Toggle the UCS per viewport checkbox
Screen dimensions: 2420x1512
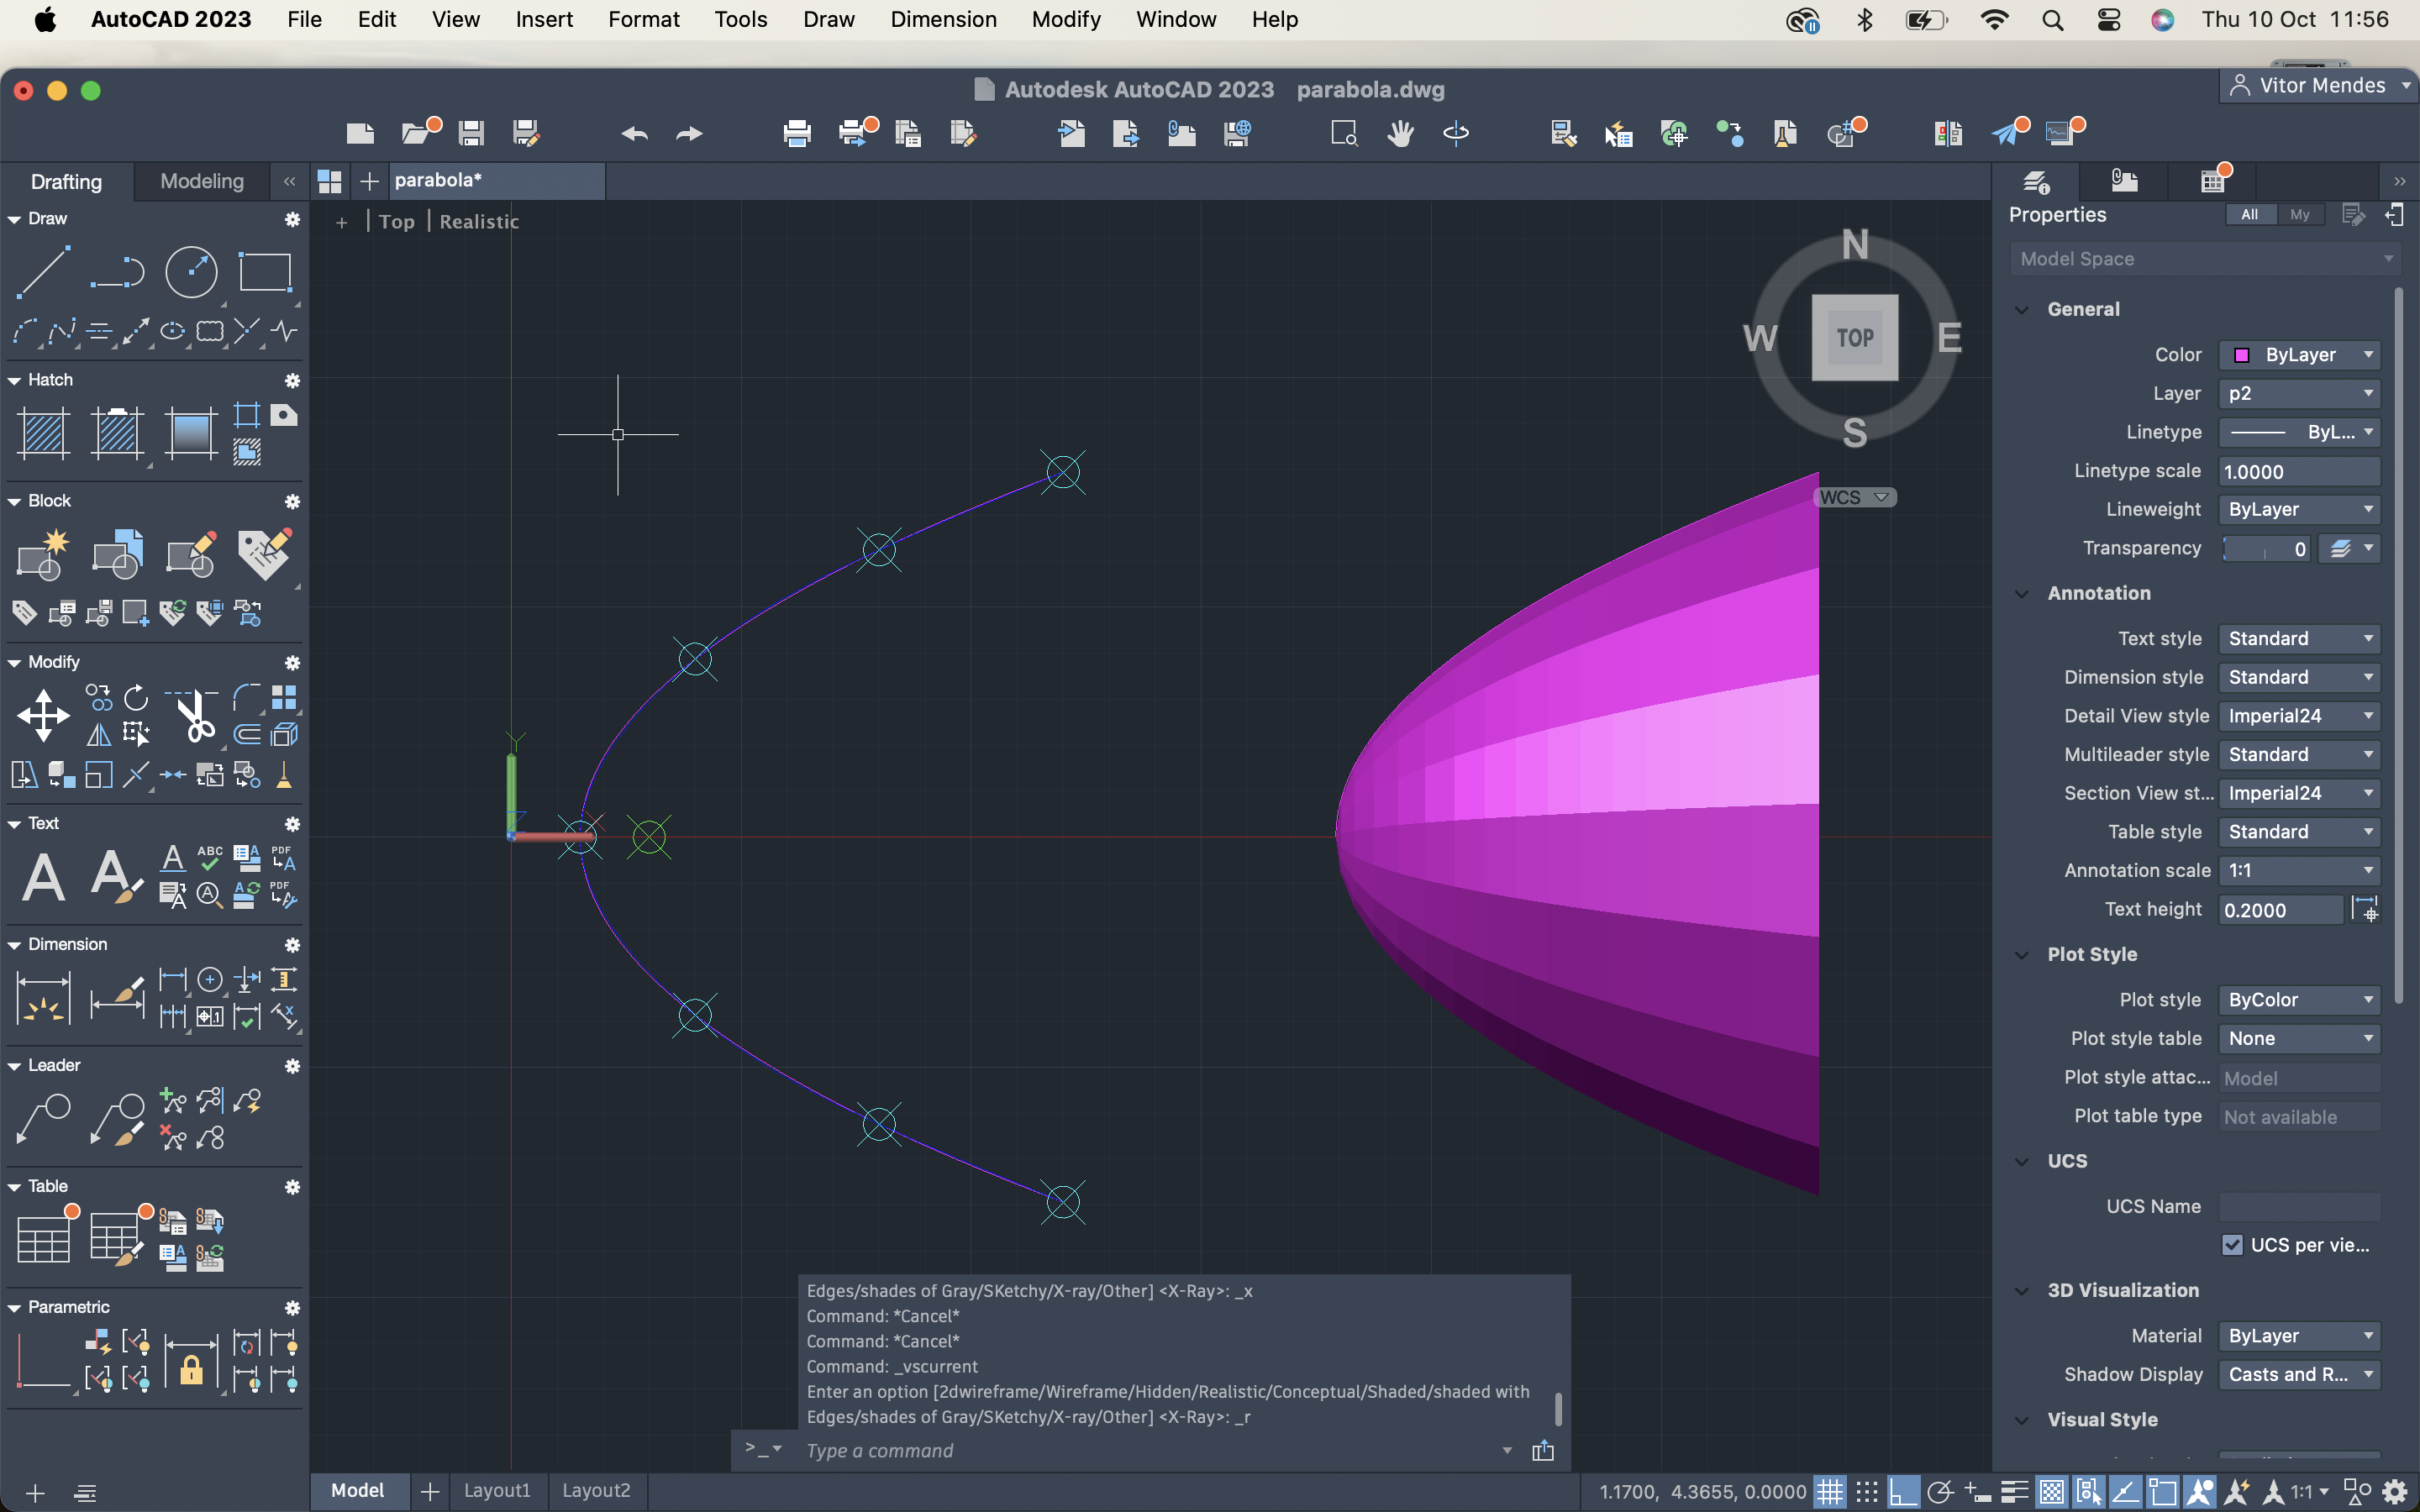2232,1245
